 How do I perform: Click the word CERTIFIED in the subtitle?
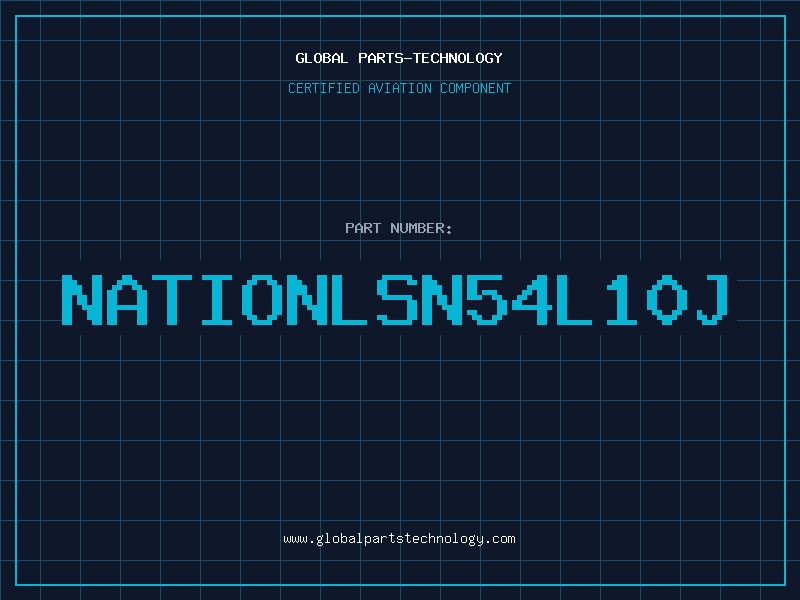tap(323, 88)
